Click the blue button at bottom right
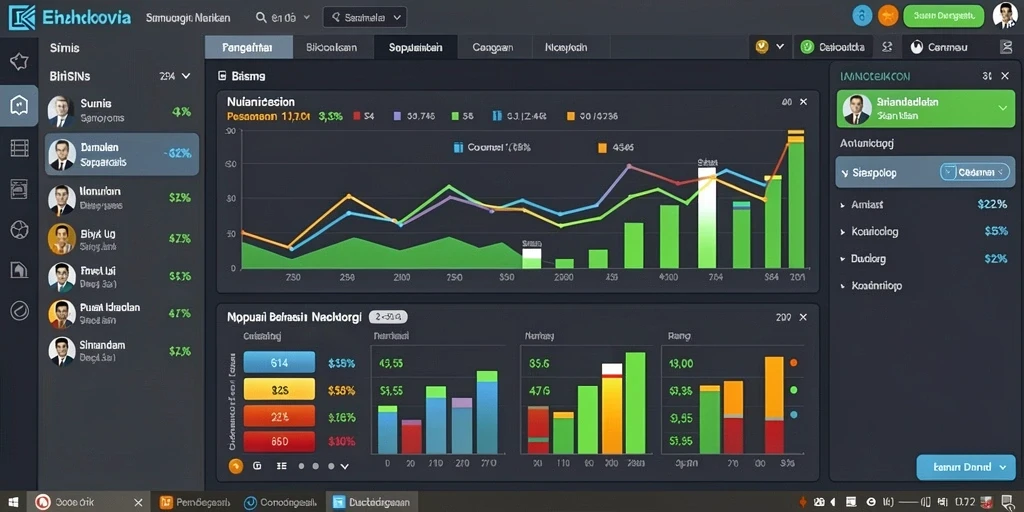 click(966, 467)
